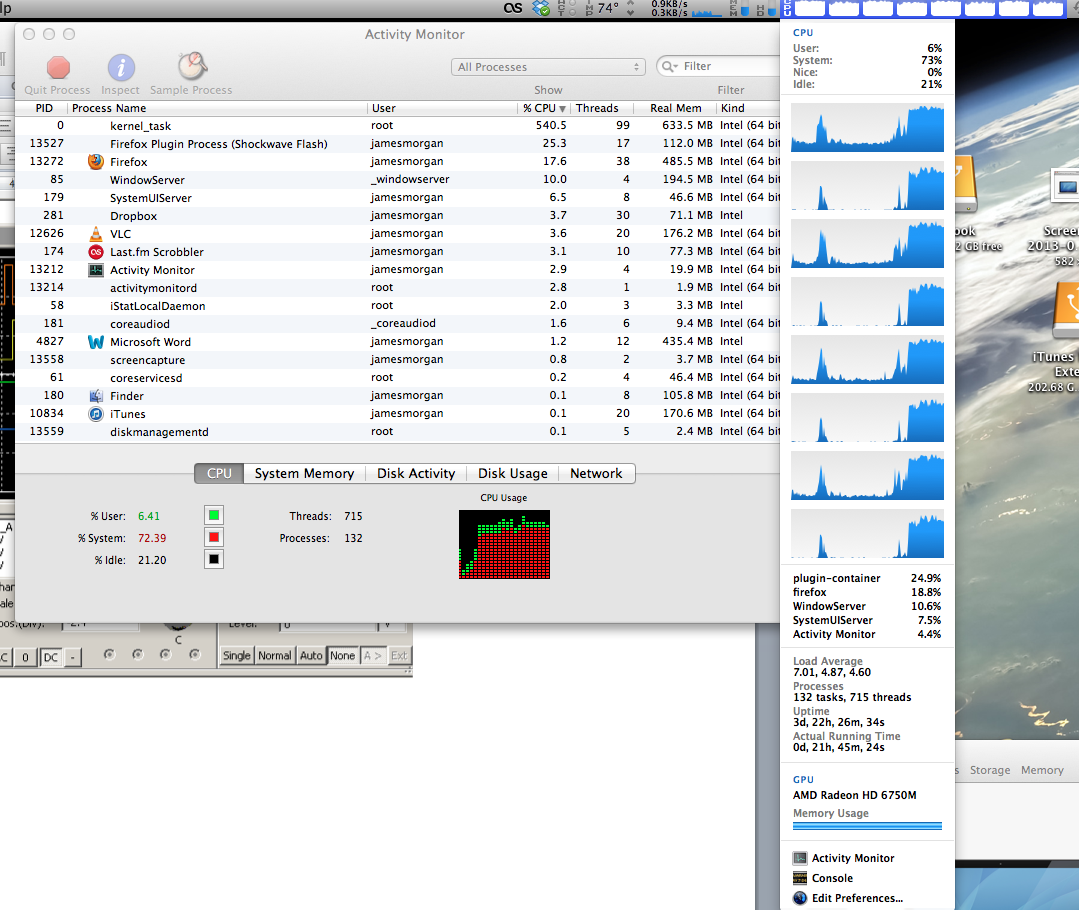Toggle the Ext source button in background window
This screenshot has height=910, width=1079.
[399, 655]
